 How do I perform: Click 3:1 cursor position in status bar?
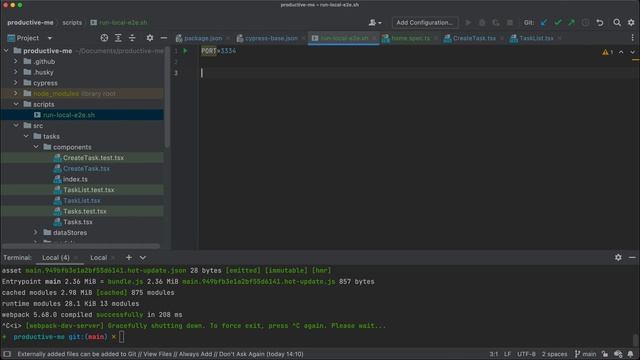493,354
